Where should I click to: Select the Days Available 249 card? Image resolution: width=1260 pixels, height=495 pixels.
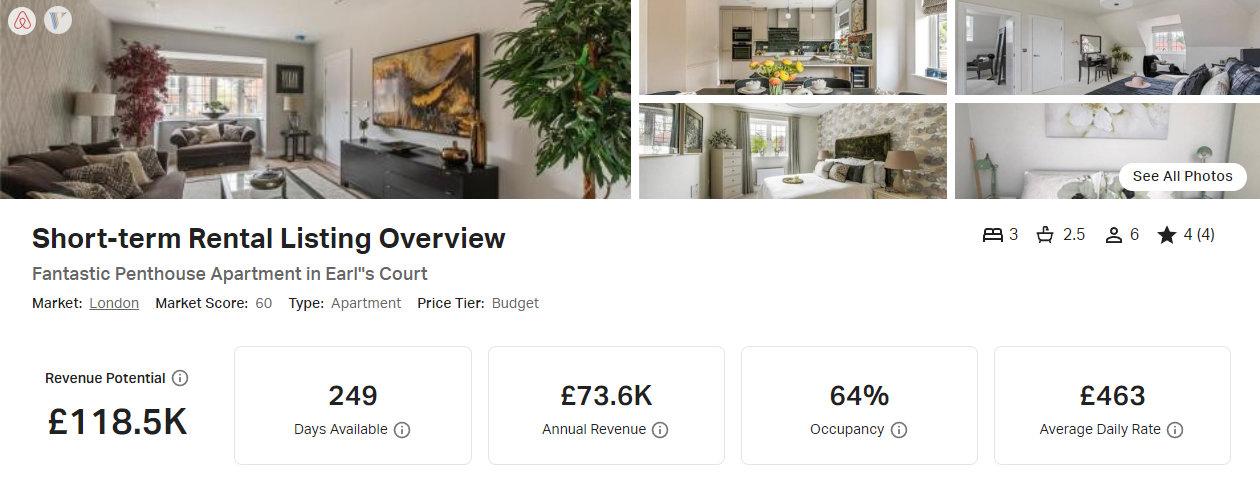pos(353,405)
